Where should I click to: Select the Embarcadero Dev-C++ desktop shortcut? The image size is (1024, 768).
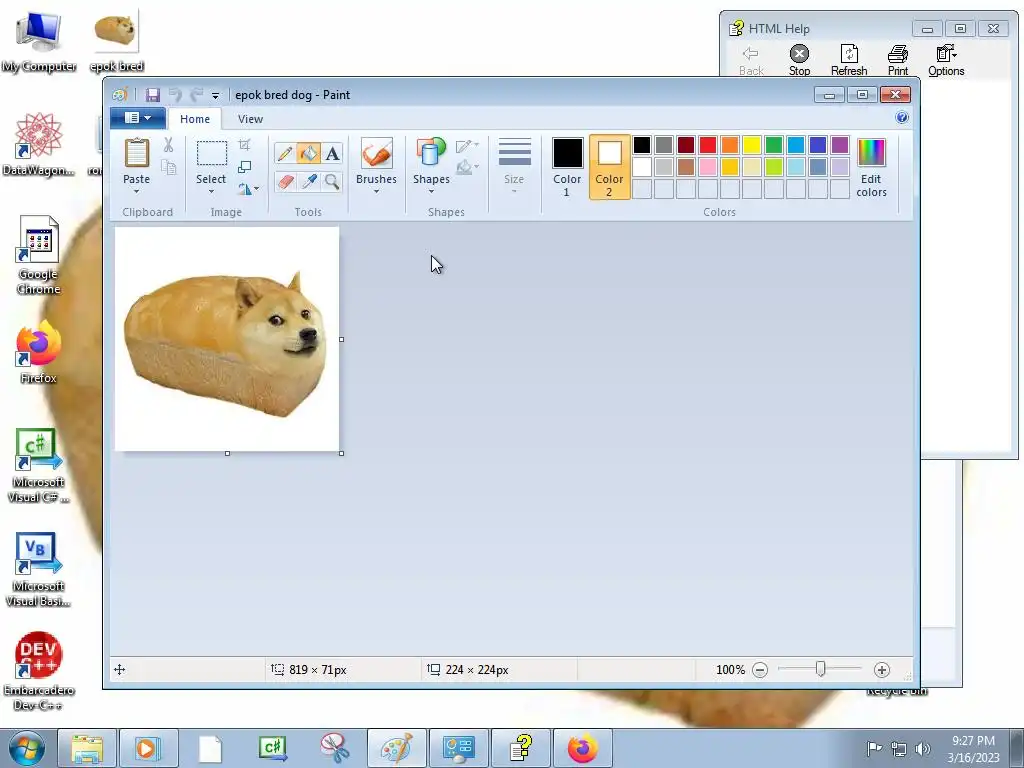(x=39, y=671)
